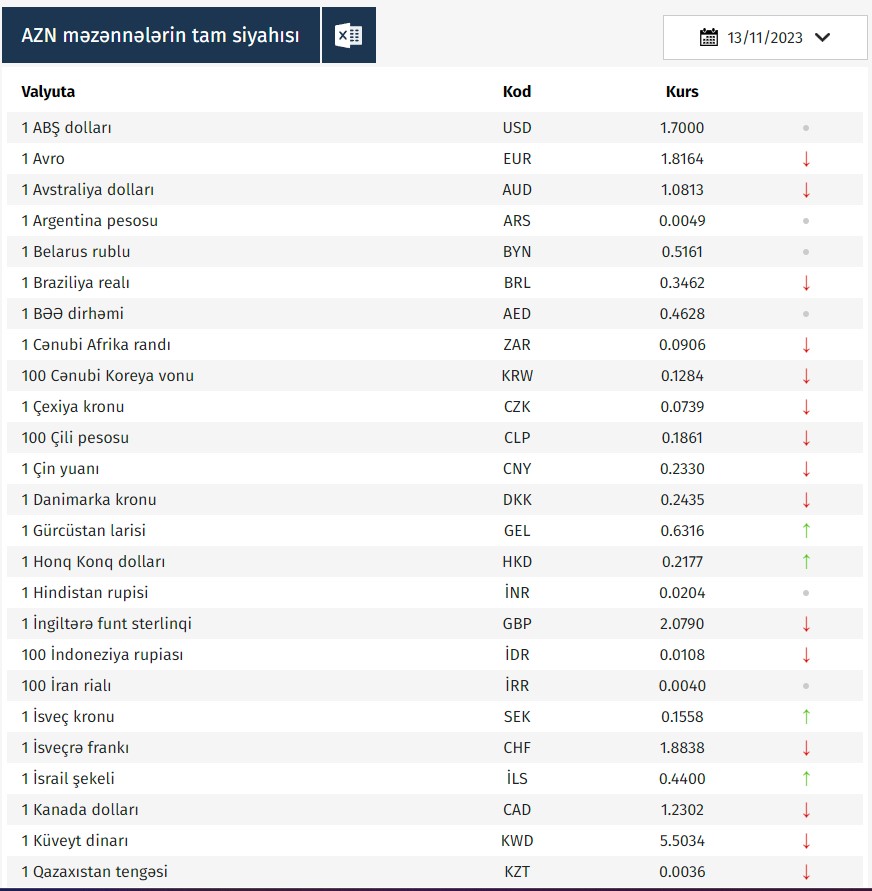Click the red down arrow for EUR
872x891 pixels.
pyautogui.click(x=806, y=159)
